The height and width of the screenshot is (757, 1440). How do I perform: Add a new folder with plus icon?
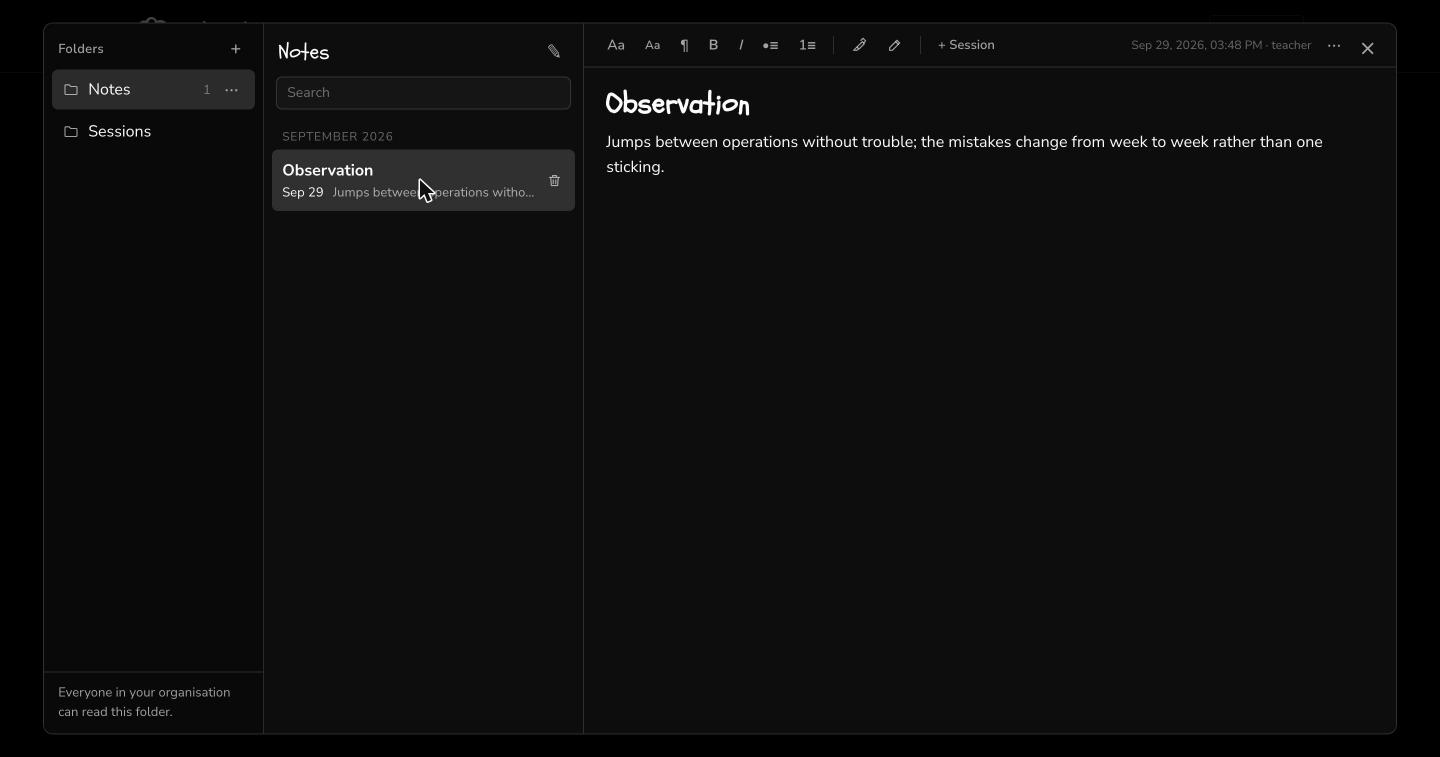236,49
